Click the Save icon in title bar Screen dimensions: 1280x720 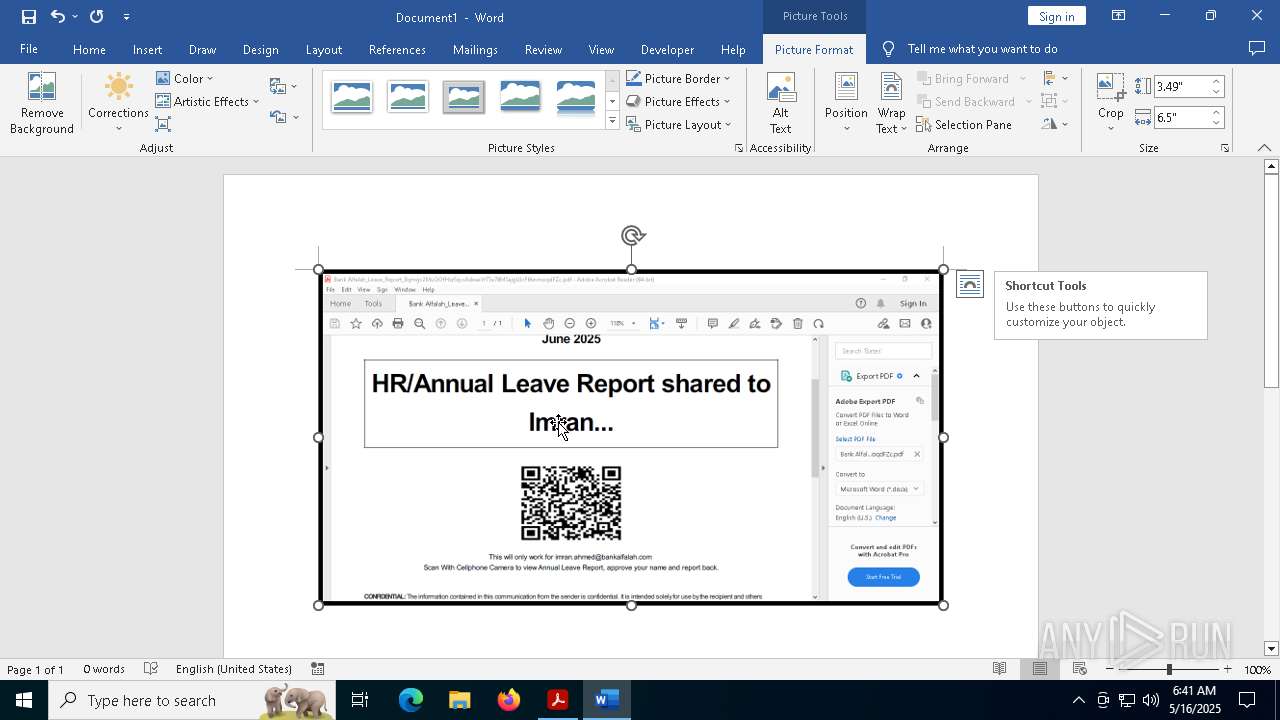point(29,17)
